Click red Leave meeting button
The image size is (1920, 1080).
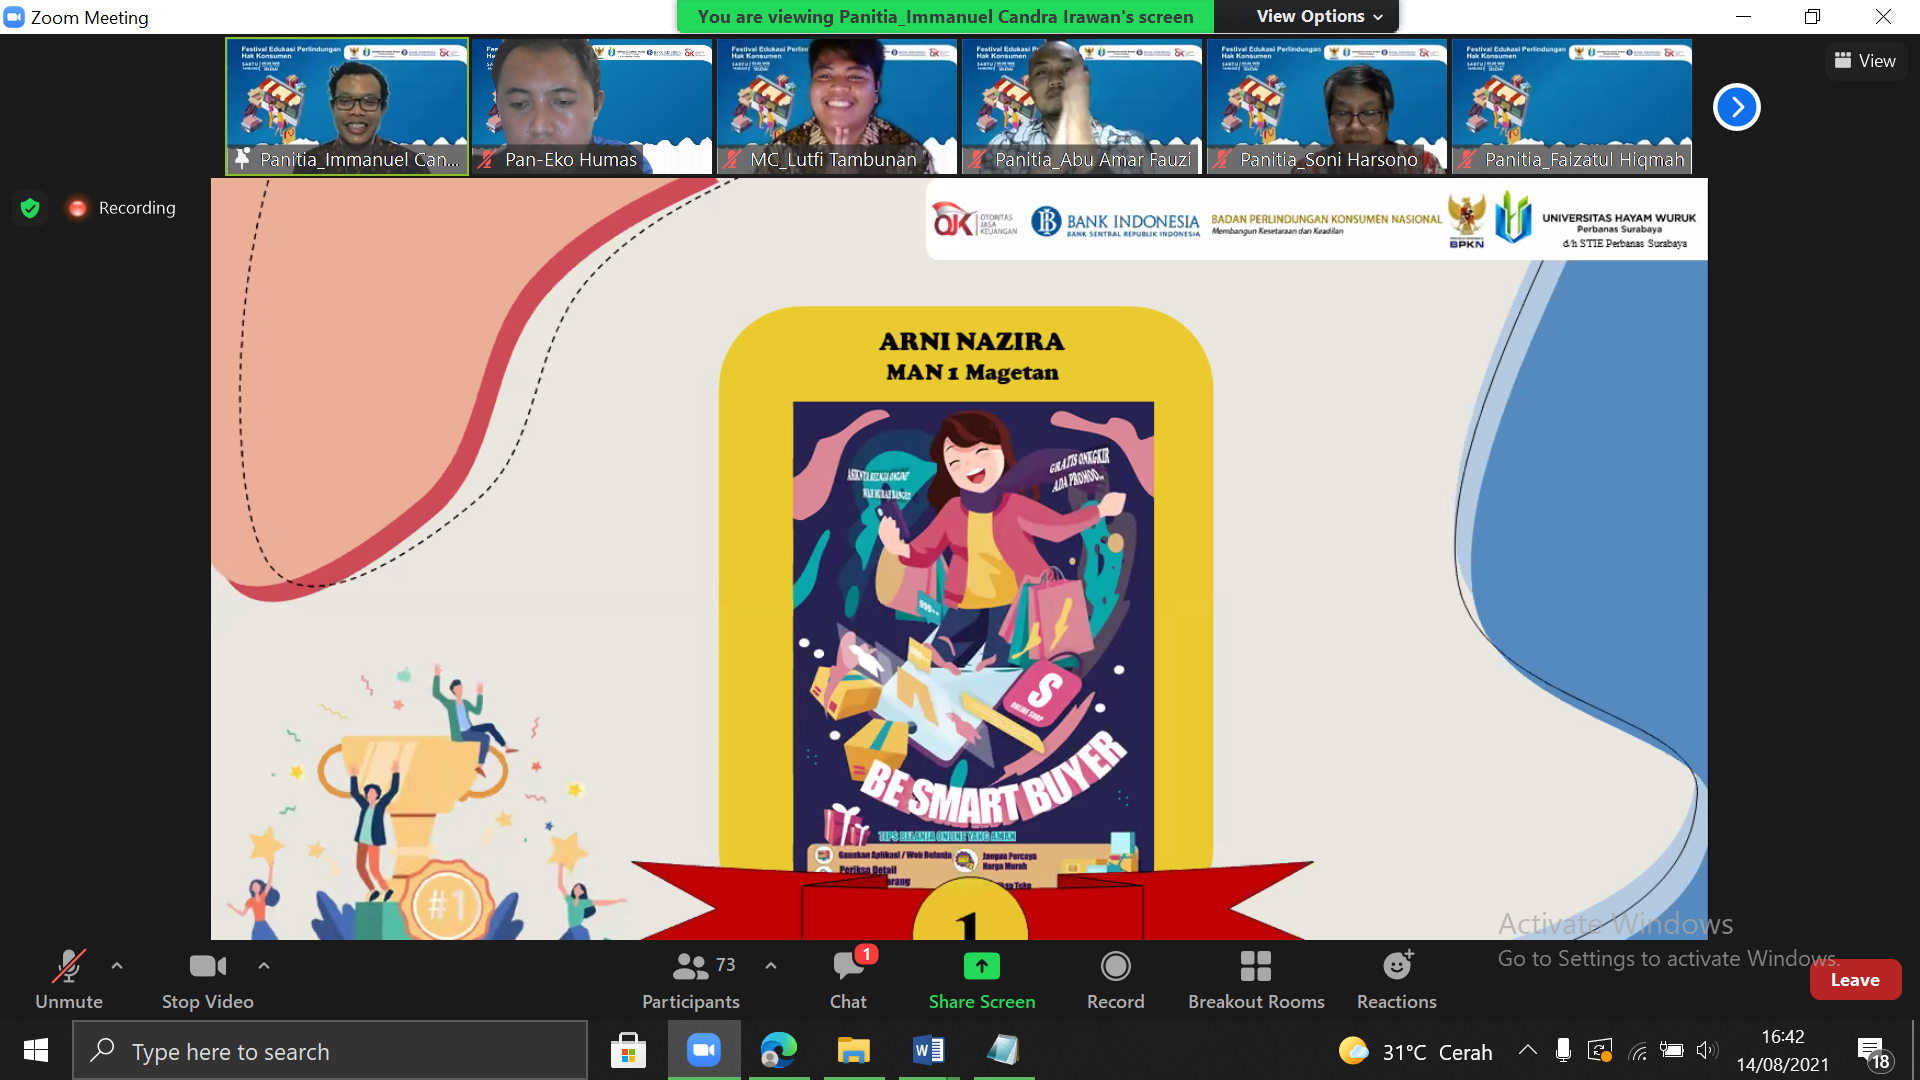click(x=1855, y=980)
